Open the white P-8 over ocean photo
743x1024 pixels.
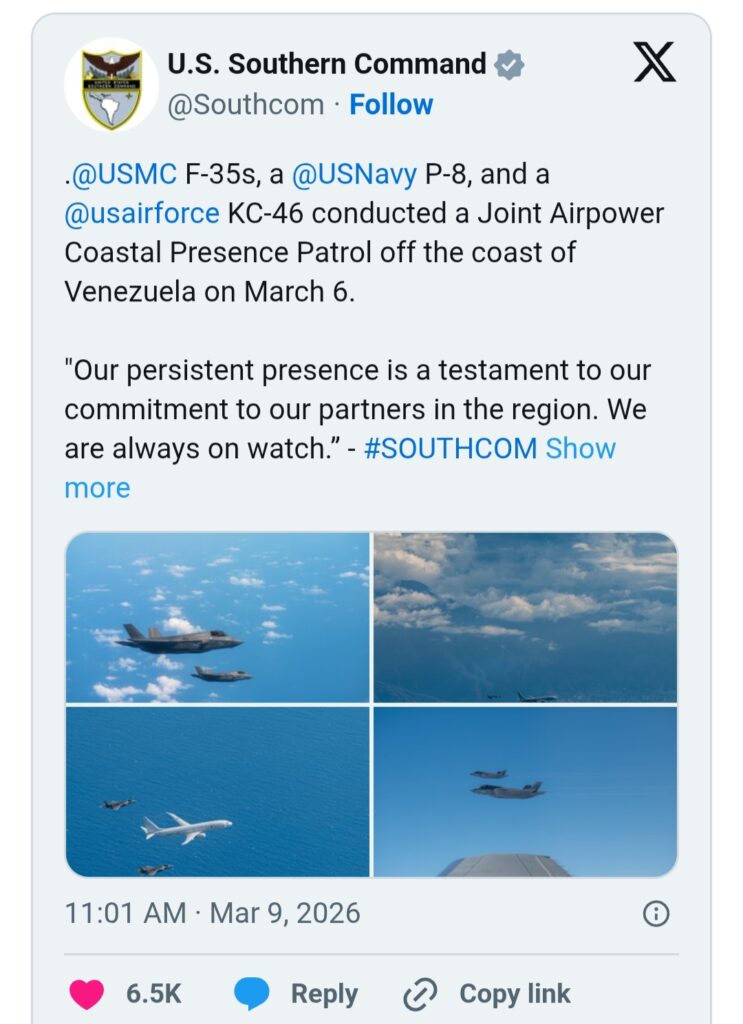tap(217, 792)
